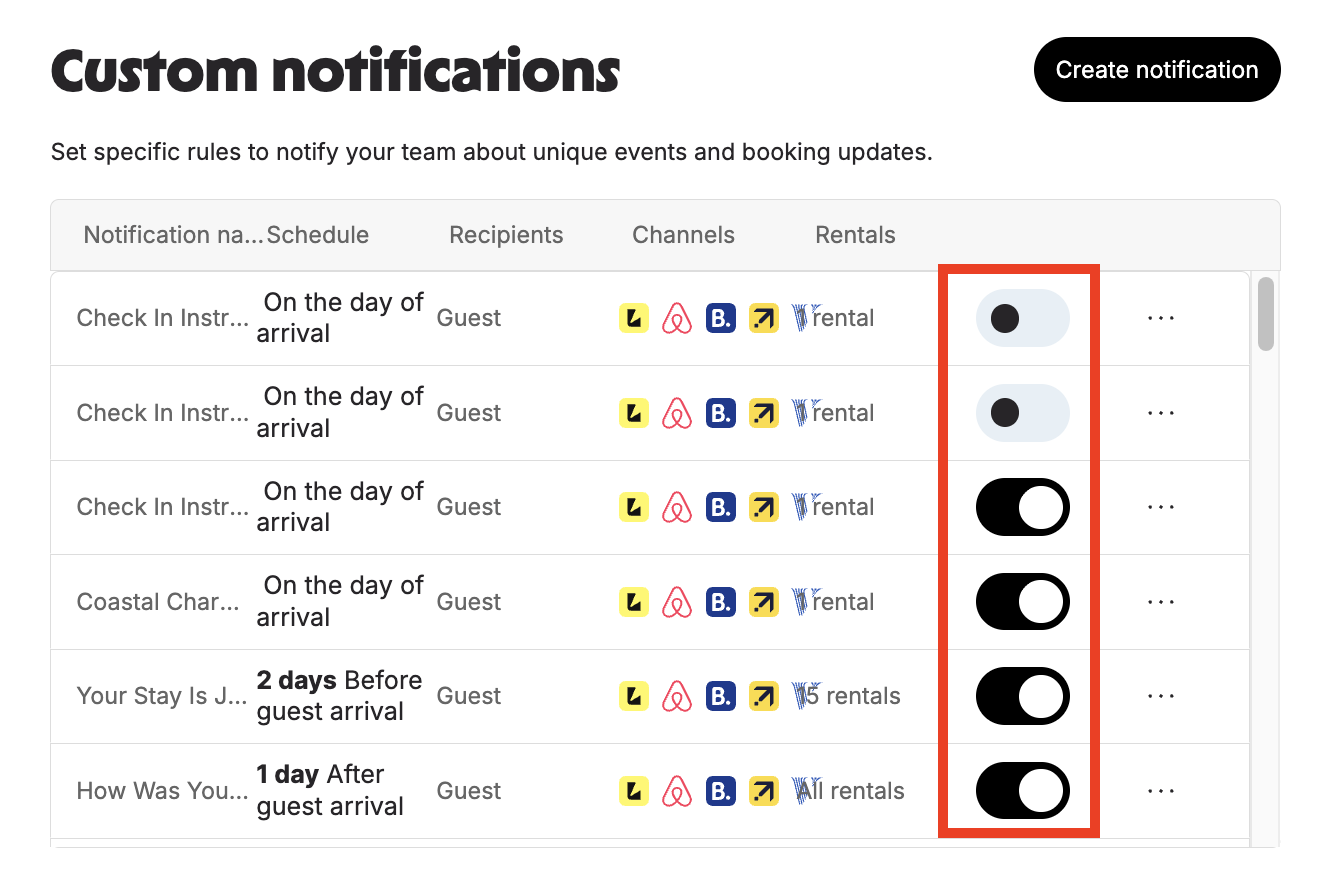1320x880 pixels.
Task: Click yellow arrow channel icon in How Was You... row
Action: (x=764, y=791)
